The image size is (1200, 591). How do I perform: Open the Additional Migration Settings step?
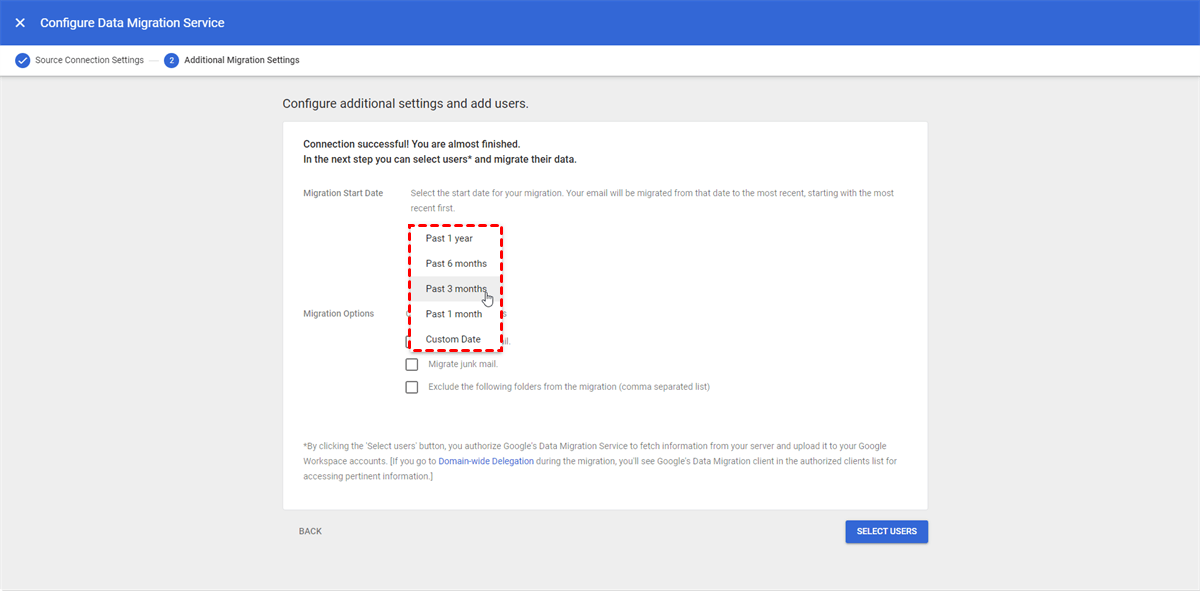pyautogui.click(x=241, y=60)
